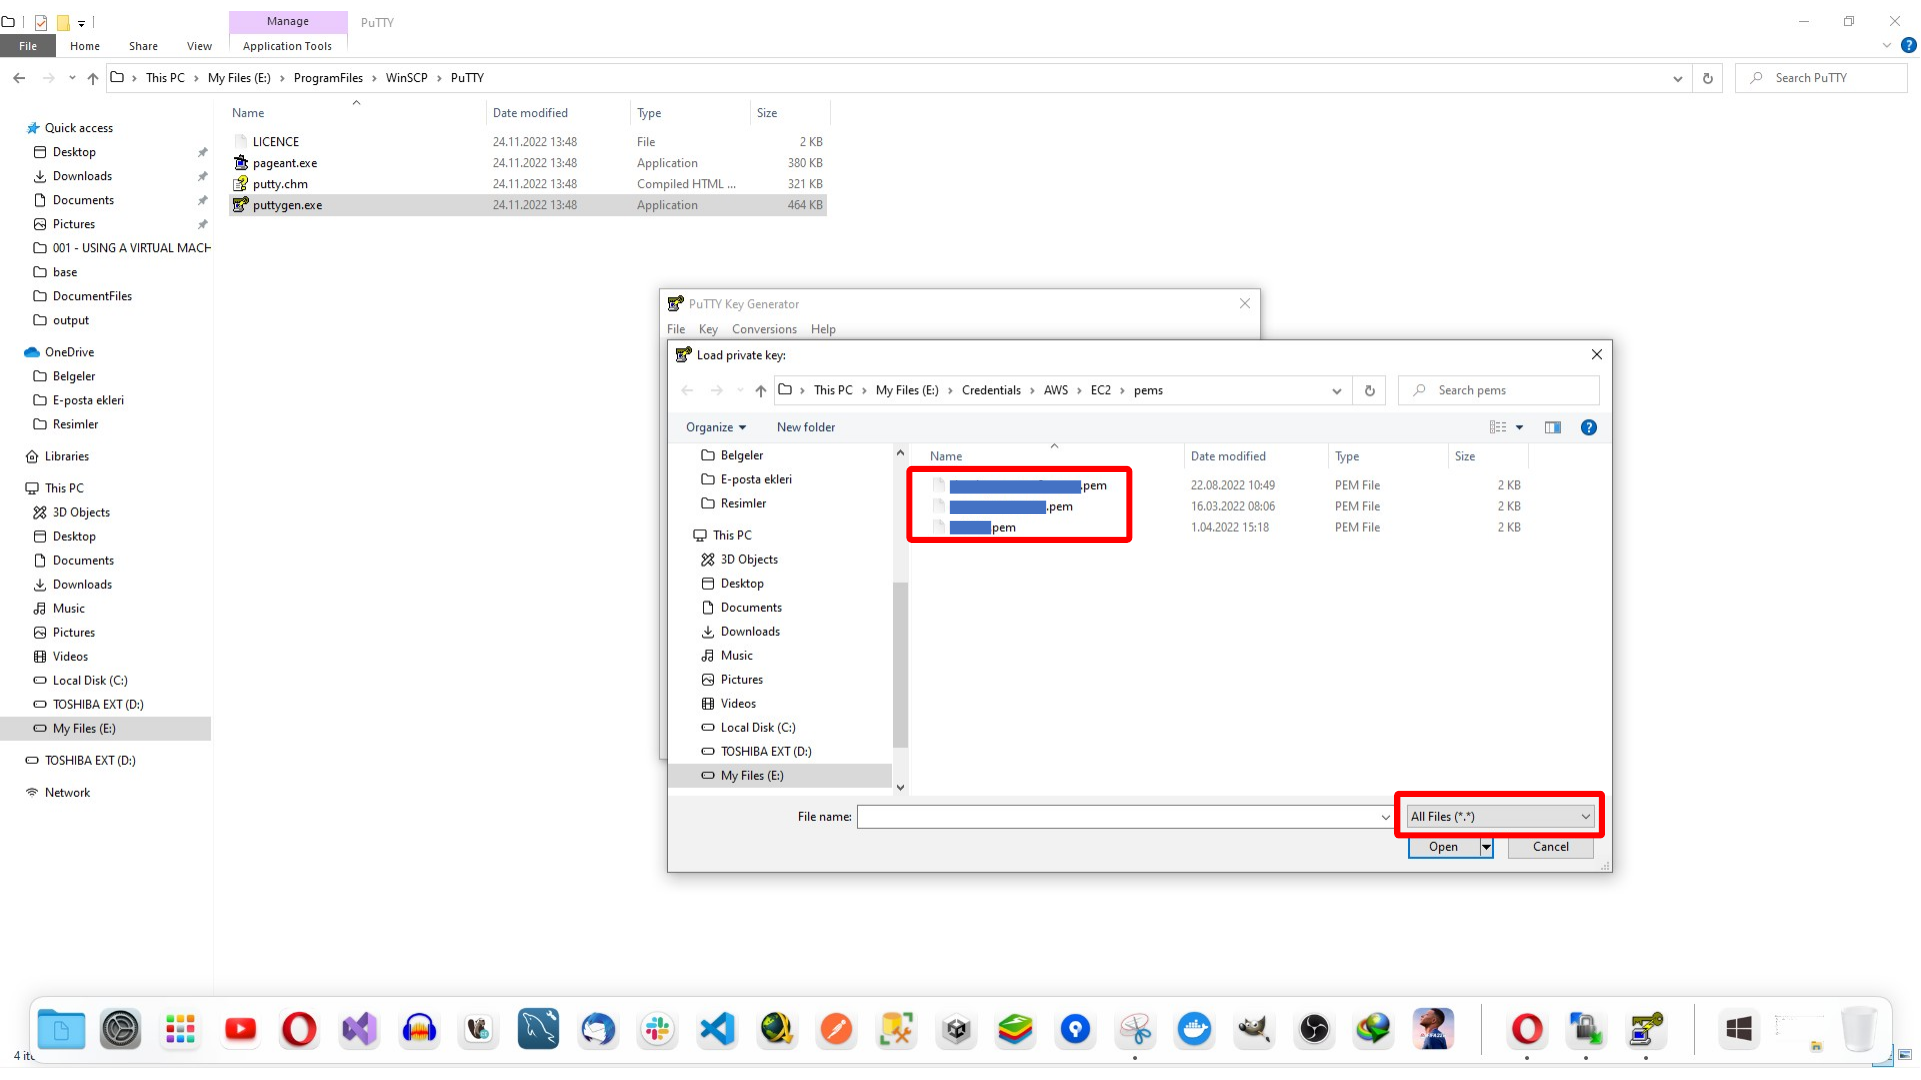Launch Docker Desktop from the dock
Viewport: 1921px width, 1080px height.
point(1194,1029)
